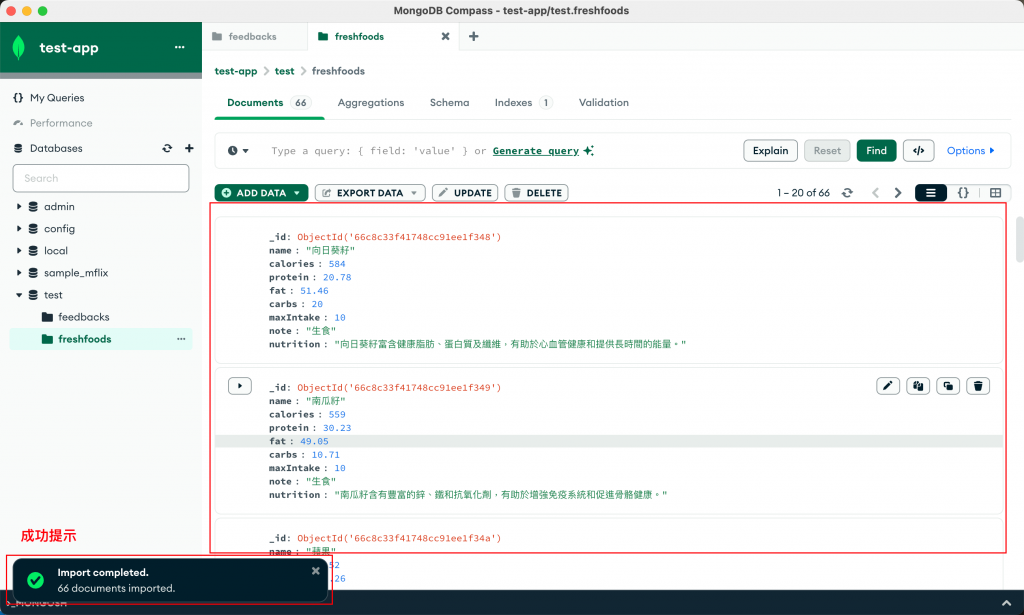Screen dimensions: 1024x615
Task: Click the name value "向日葵籽"
Action: [330, 251]
